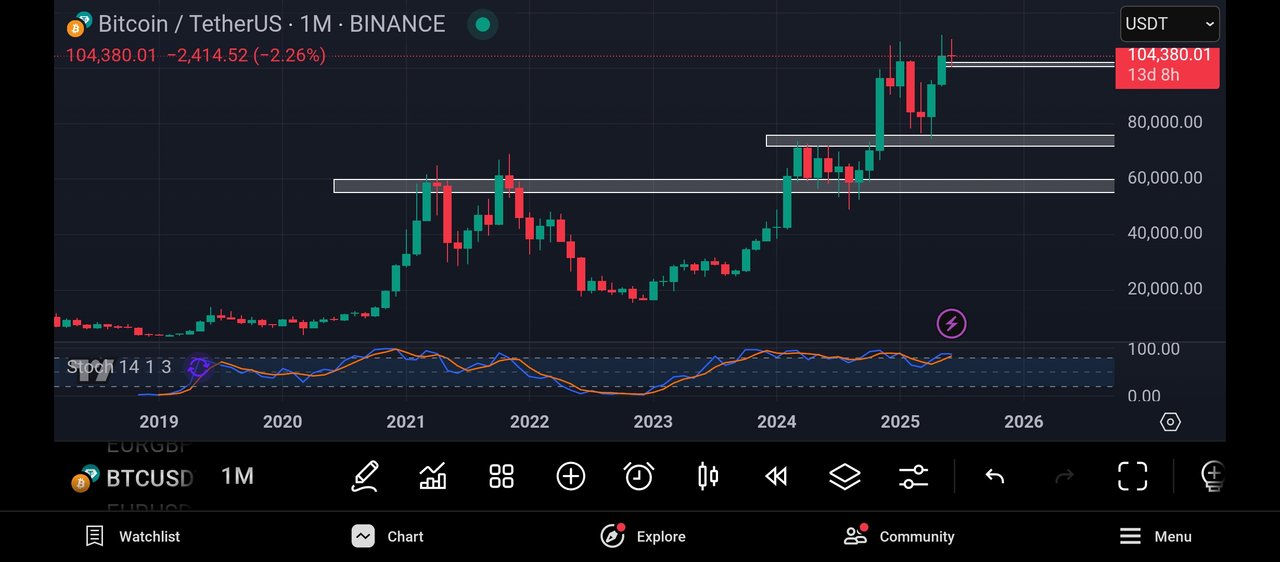The height and width of the screenshot is (562, 1280).
Task: Open the ideas lightbulb icon
Action: pos(1212,476)
